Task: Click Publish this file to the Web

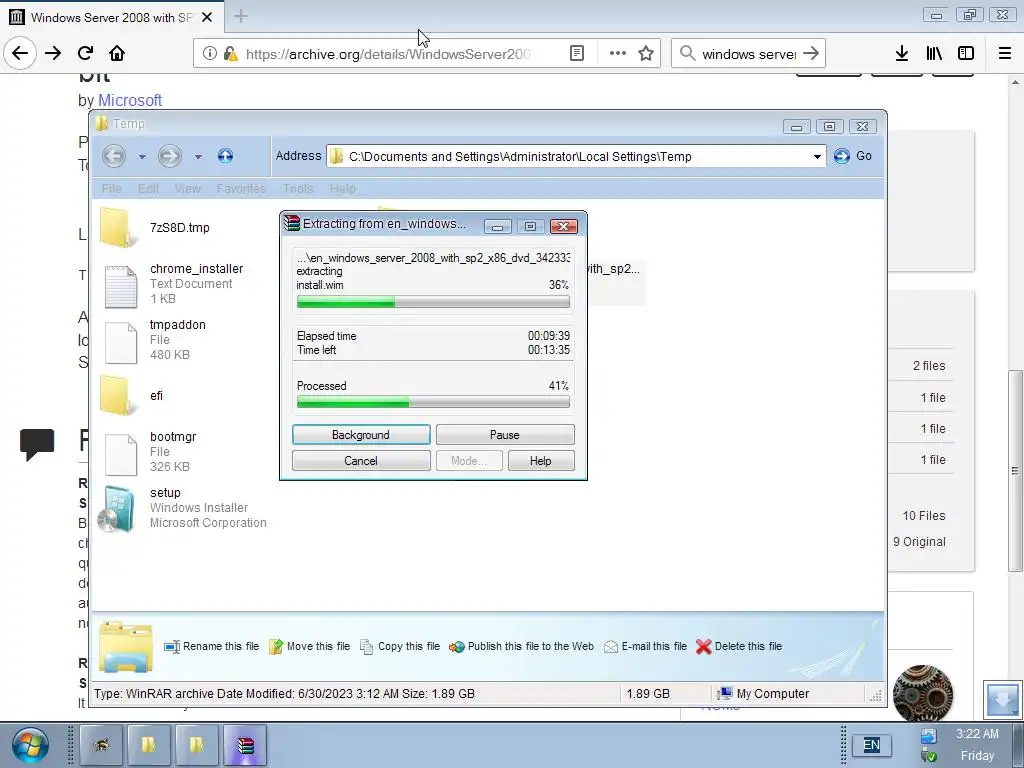Action: [521, 647]
